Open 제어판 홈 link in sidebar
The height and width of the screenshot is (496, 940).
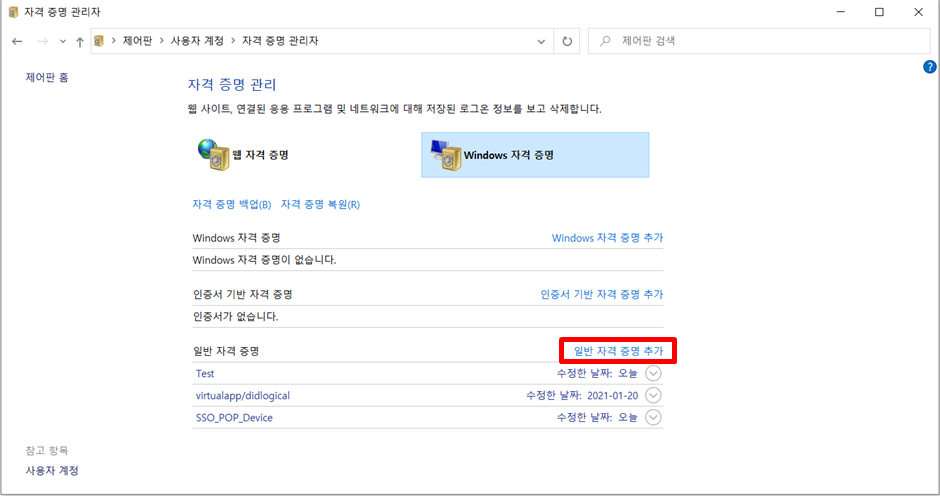(47, 77)
